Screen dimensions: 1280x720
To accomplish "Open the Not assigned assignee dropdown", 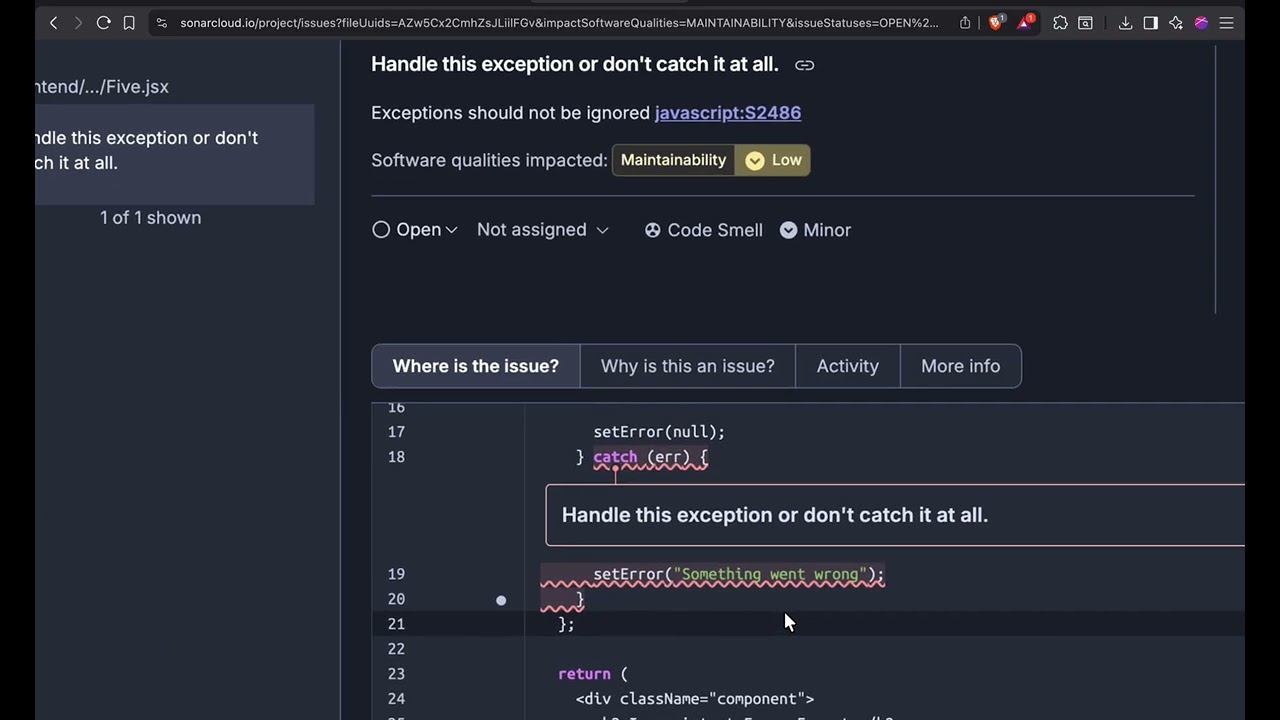I will coord(543,230).
